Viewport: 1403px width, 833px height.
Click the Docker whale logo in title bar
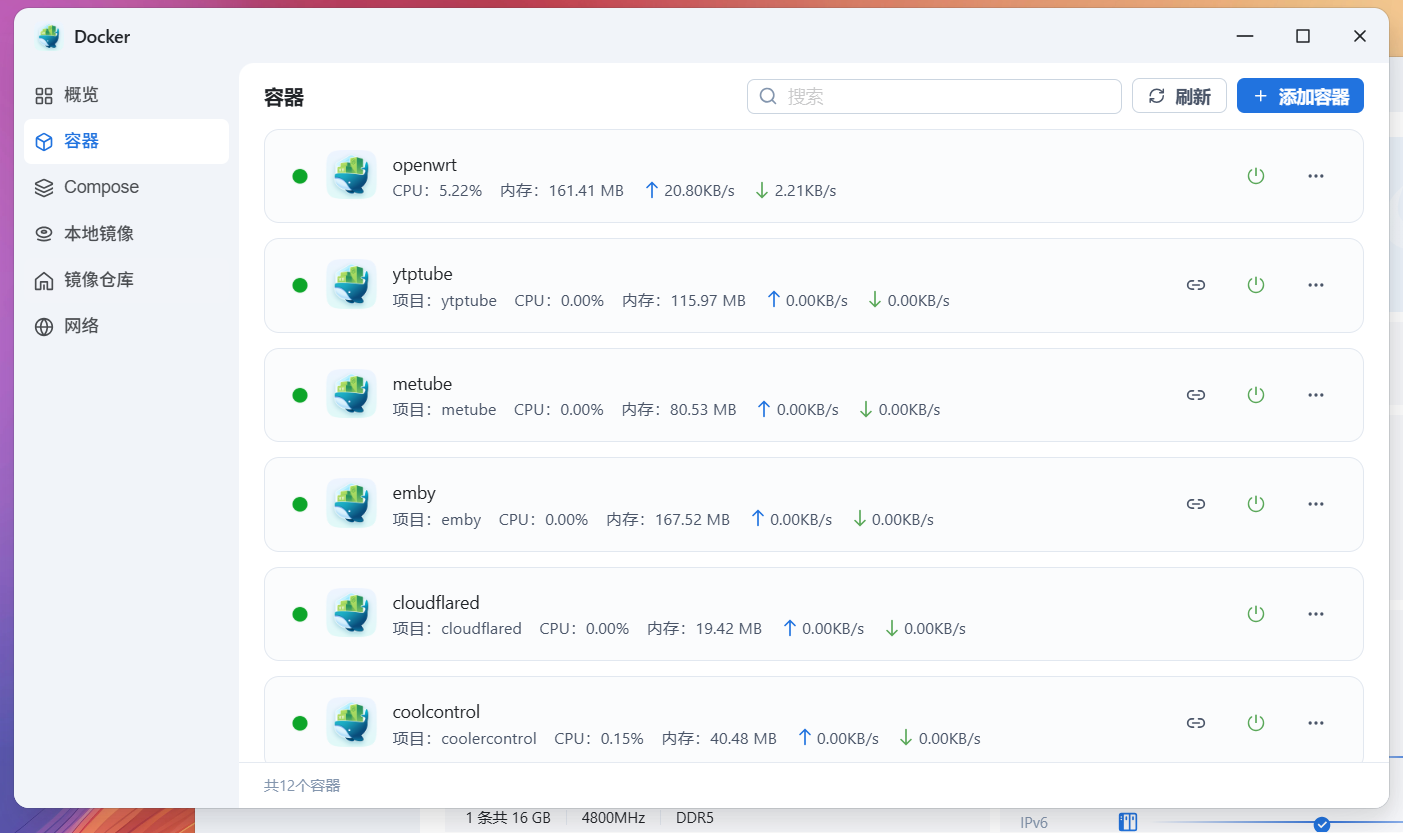point(49,37)
